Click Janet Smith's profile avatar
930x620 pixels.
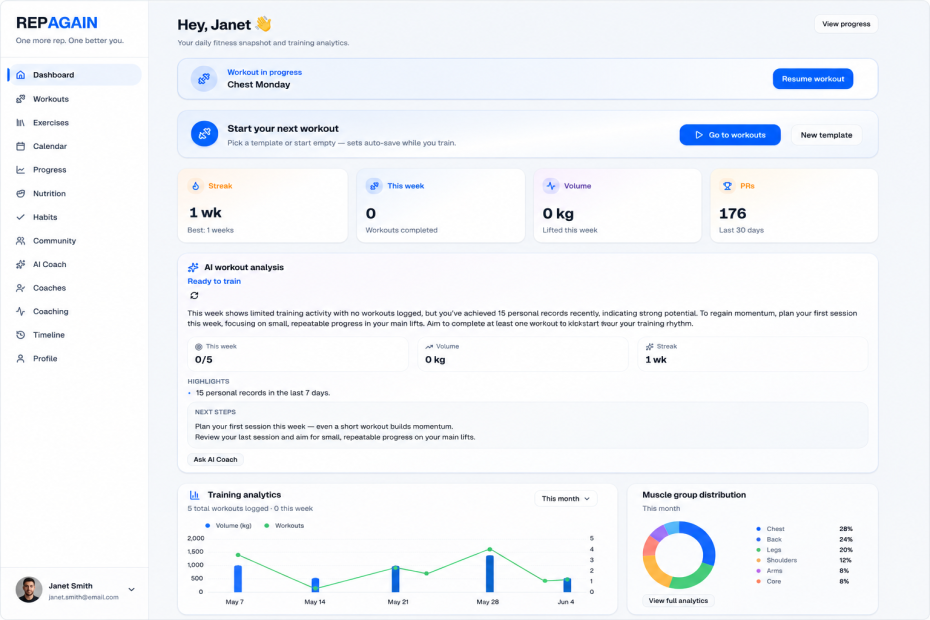28,589
